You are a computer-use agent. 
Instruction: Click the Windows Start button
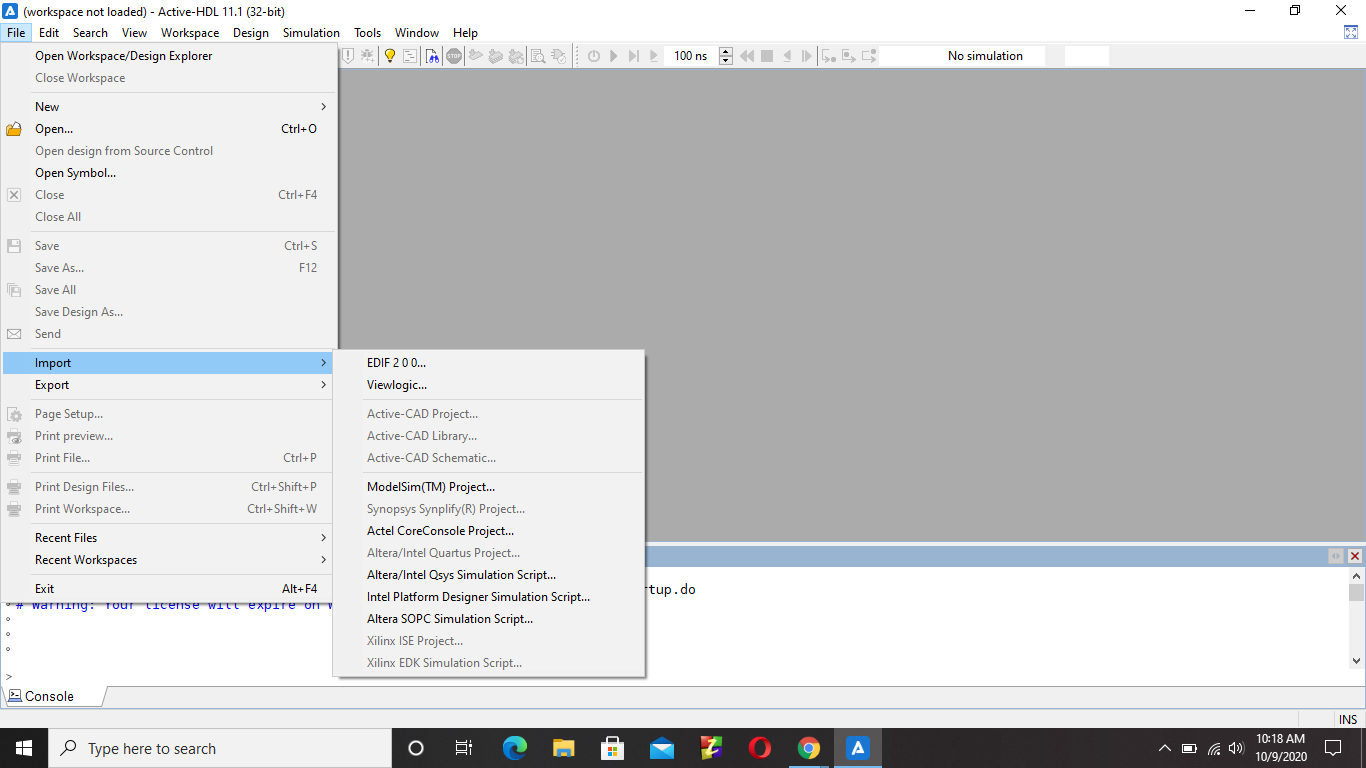pos(23,748)
